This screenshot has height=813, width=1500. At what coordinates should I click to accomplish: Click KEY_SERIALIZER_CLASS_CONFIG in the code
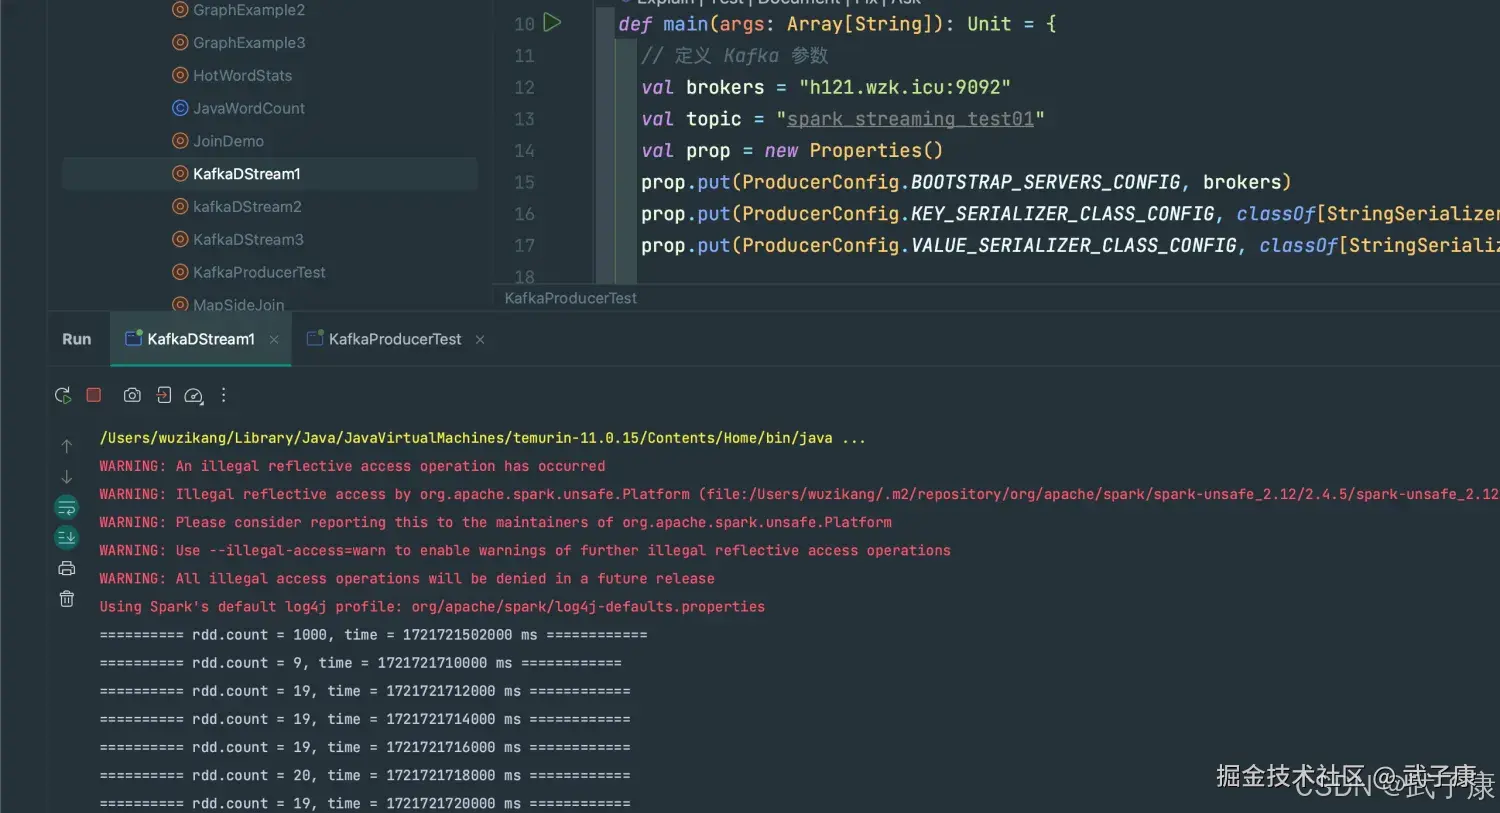[x=1062, y=214]
